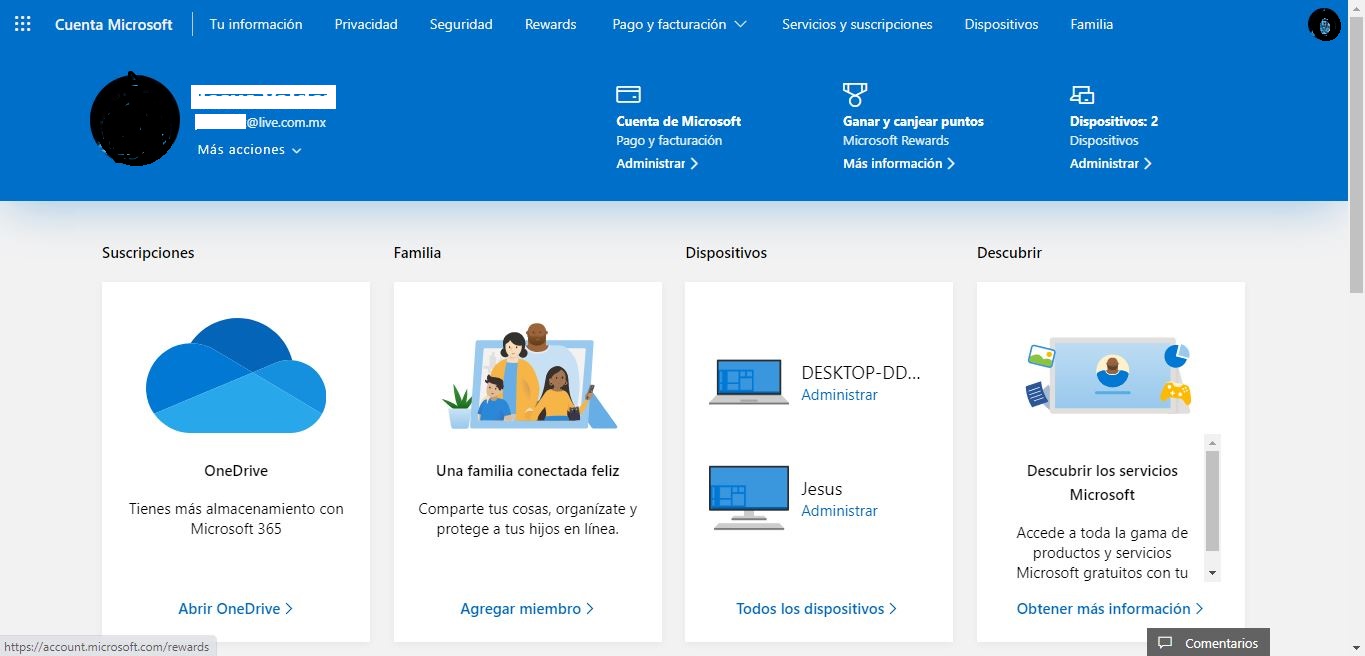Image resolution: width=1365 pixels, height=656 pixels.
Task: Open the Microsoft apps launcher grid icon
Action: pyautogui.click(x=22, y=24)
